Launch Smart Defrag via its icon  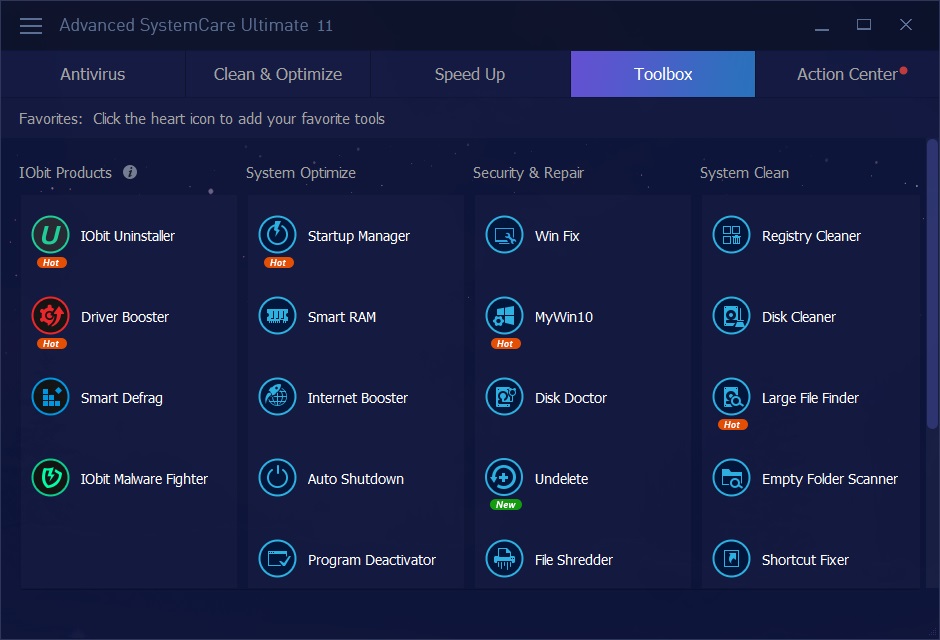[50, 397]
